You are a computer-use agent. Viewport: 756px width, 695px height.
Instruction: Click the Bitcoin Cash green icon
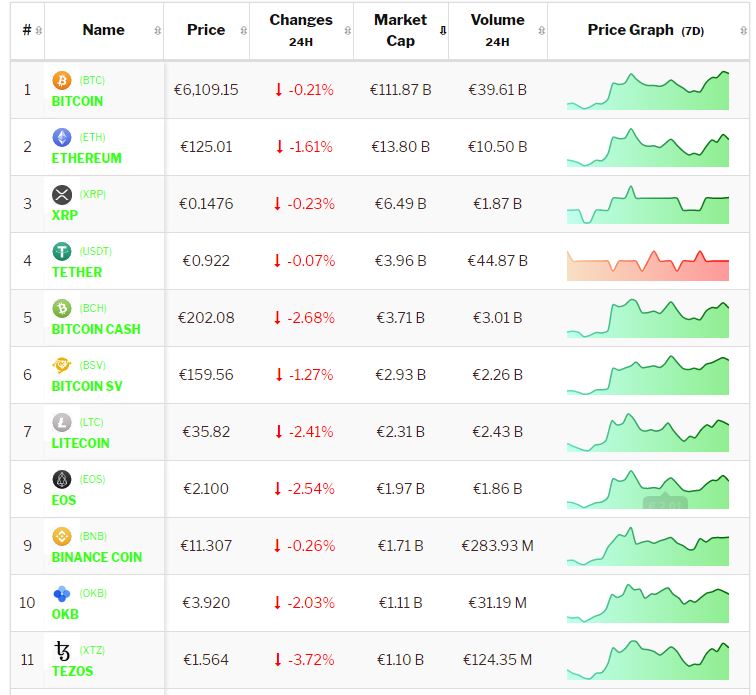62,308
